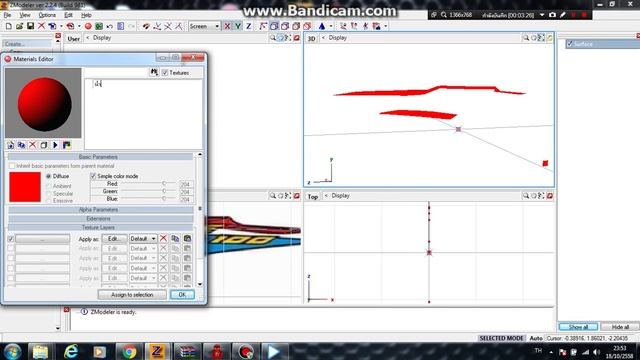
Task: Click the zoom magnifier in 3D viewport header
Action: [526, 38]
